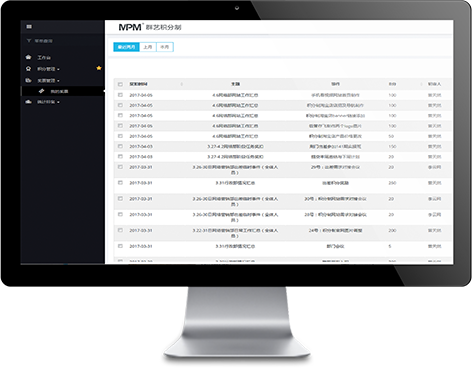472x368 pixels.
Task: Select the highlighted blue period tab
Action: click(126, 47)
